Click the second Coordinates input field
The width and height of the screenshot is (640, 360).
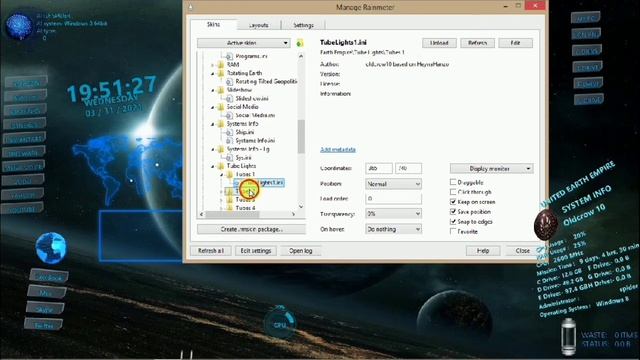click(x=408, y=168)
